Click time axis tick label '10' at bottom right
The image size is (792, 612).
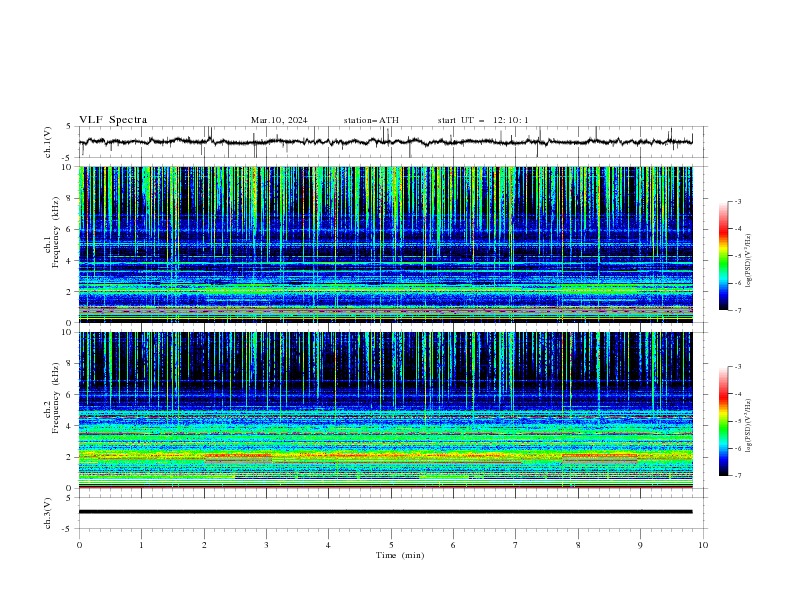click(x=703, y=545)
